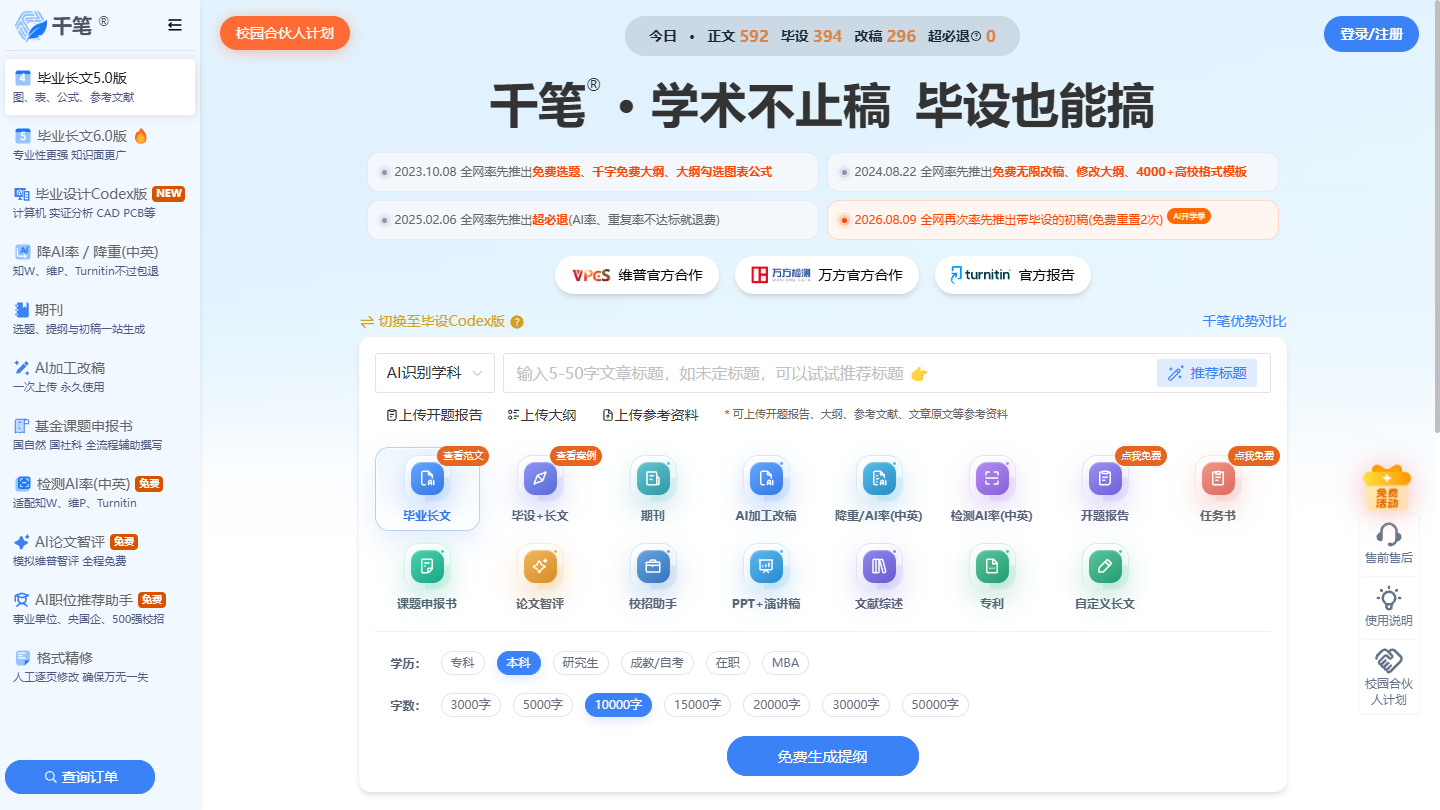Screen dimensions: 1440x810
Task: Open the 免费活动 gift box icon
Action: click(x=1387, y=488)
